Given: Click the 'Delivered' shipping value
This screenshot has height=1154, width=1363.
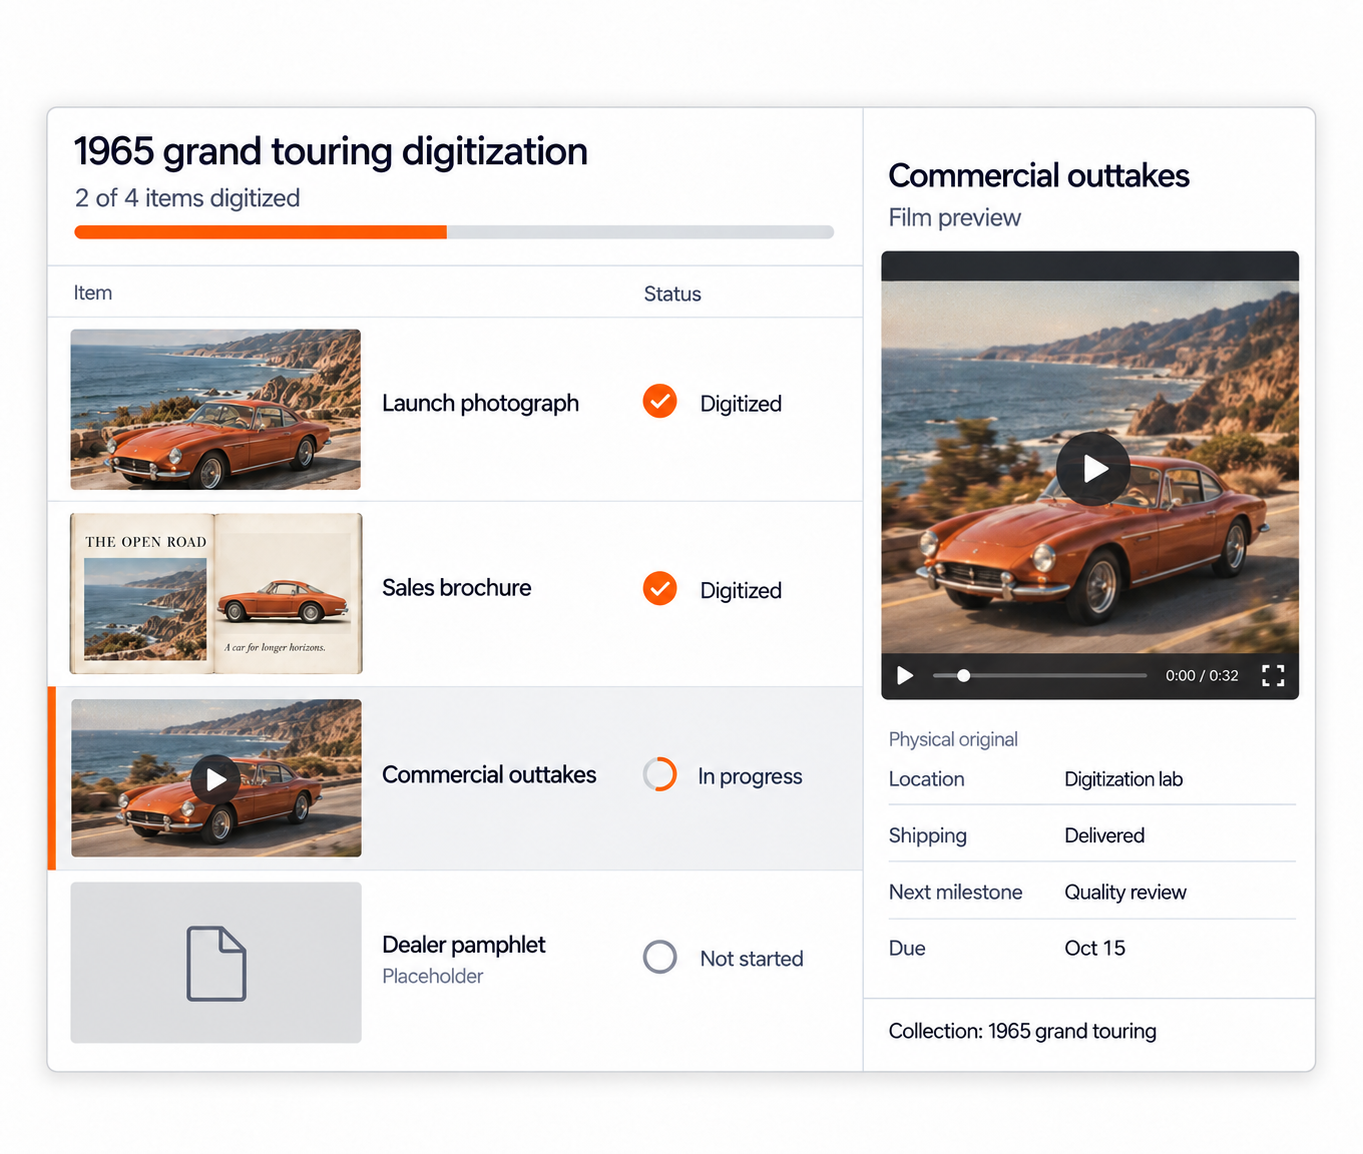Looking at the screenshot, I should (1104, 836).
